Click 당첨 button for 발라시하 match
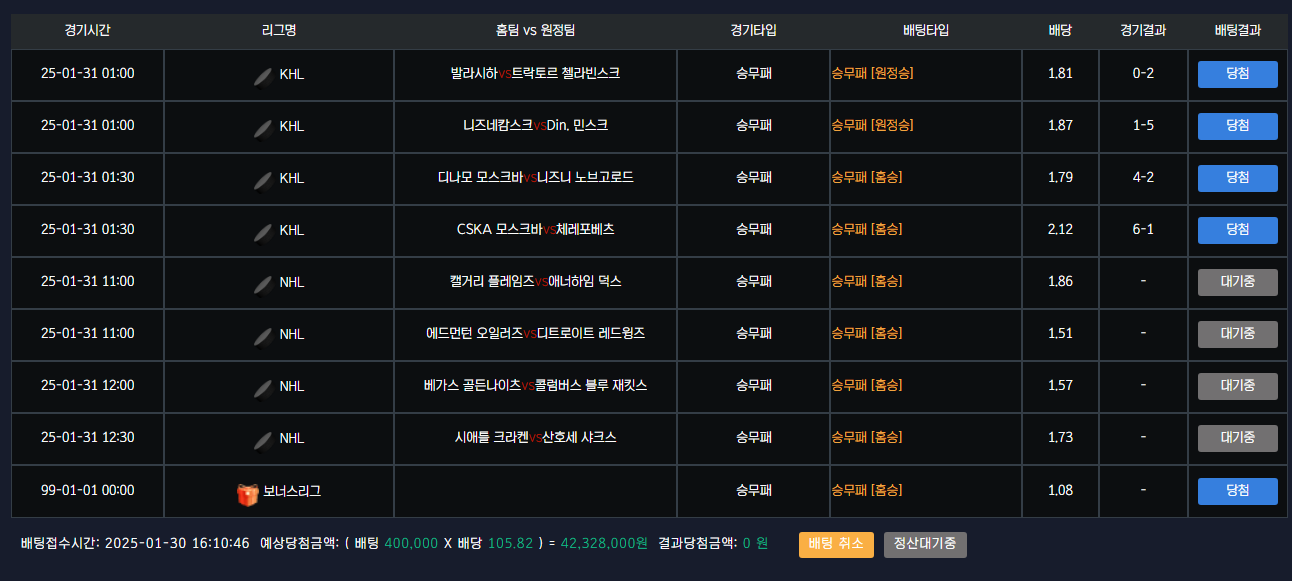Screen dimensions: 1292x581 click(1238, 74)
